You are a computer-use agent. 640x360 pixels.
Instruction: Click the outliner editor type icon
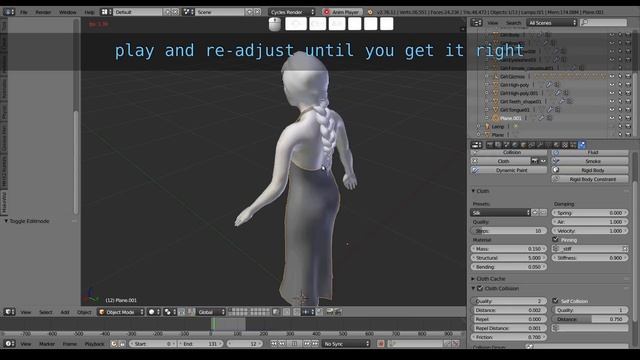(x=476, y=23)
